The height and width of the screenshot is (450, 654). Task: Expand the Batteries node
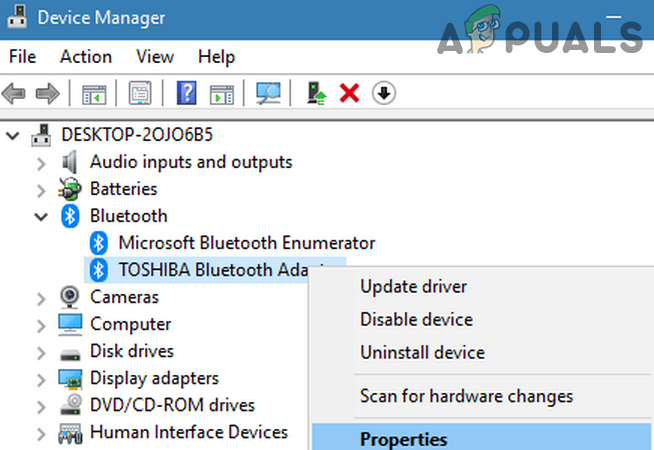[41, 191]
